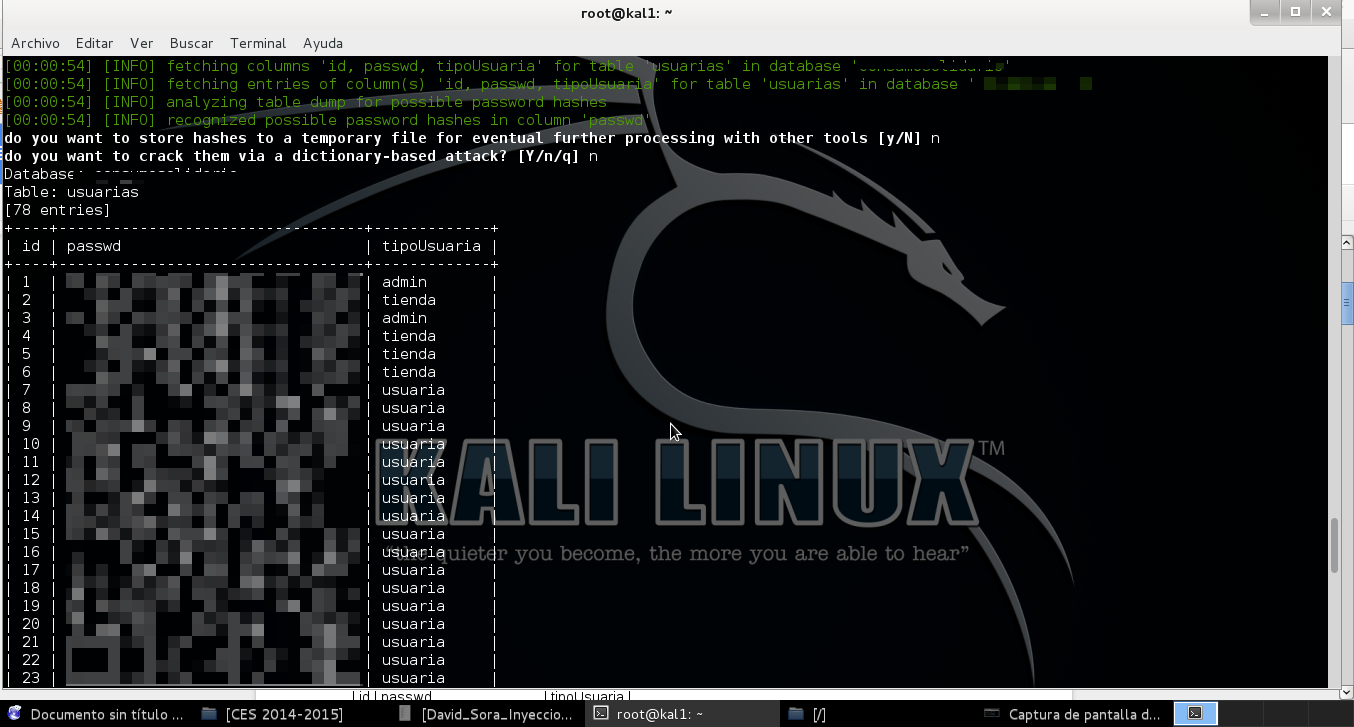Click the leftmost application icon in the taskbar
The image size is (1354, 727).
tap(13, 714)
